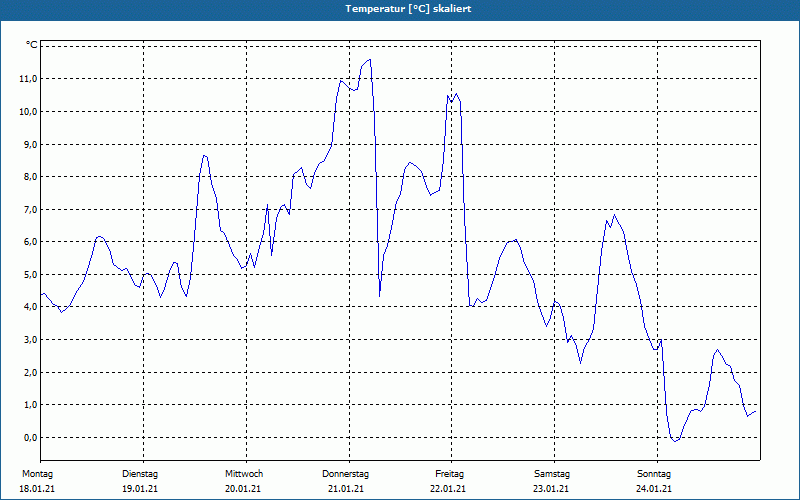Click the 6,0 y-axis value
The width and height of the screenshot is (800, 500).
30,241
